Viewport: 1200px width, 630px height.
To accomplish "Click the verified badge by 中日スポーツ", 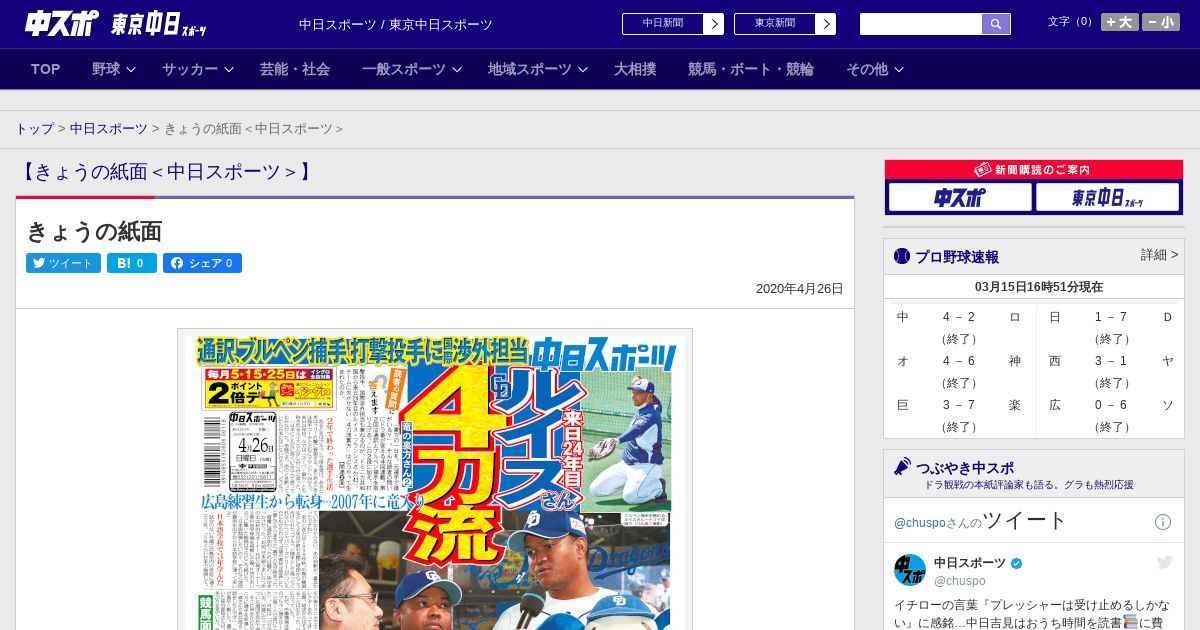I will [1017, 564].
